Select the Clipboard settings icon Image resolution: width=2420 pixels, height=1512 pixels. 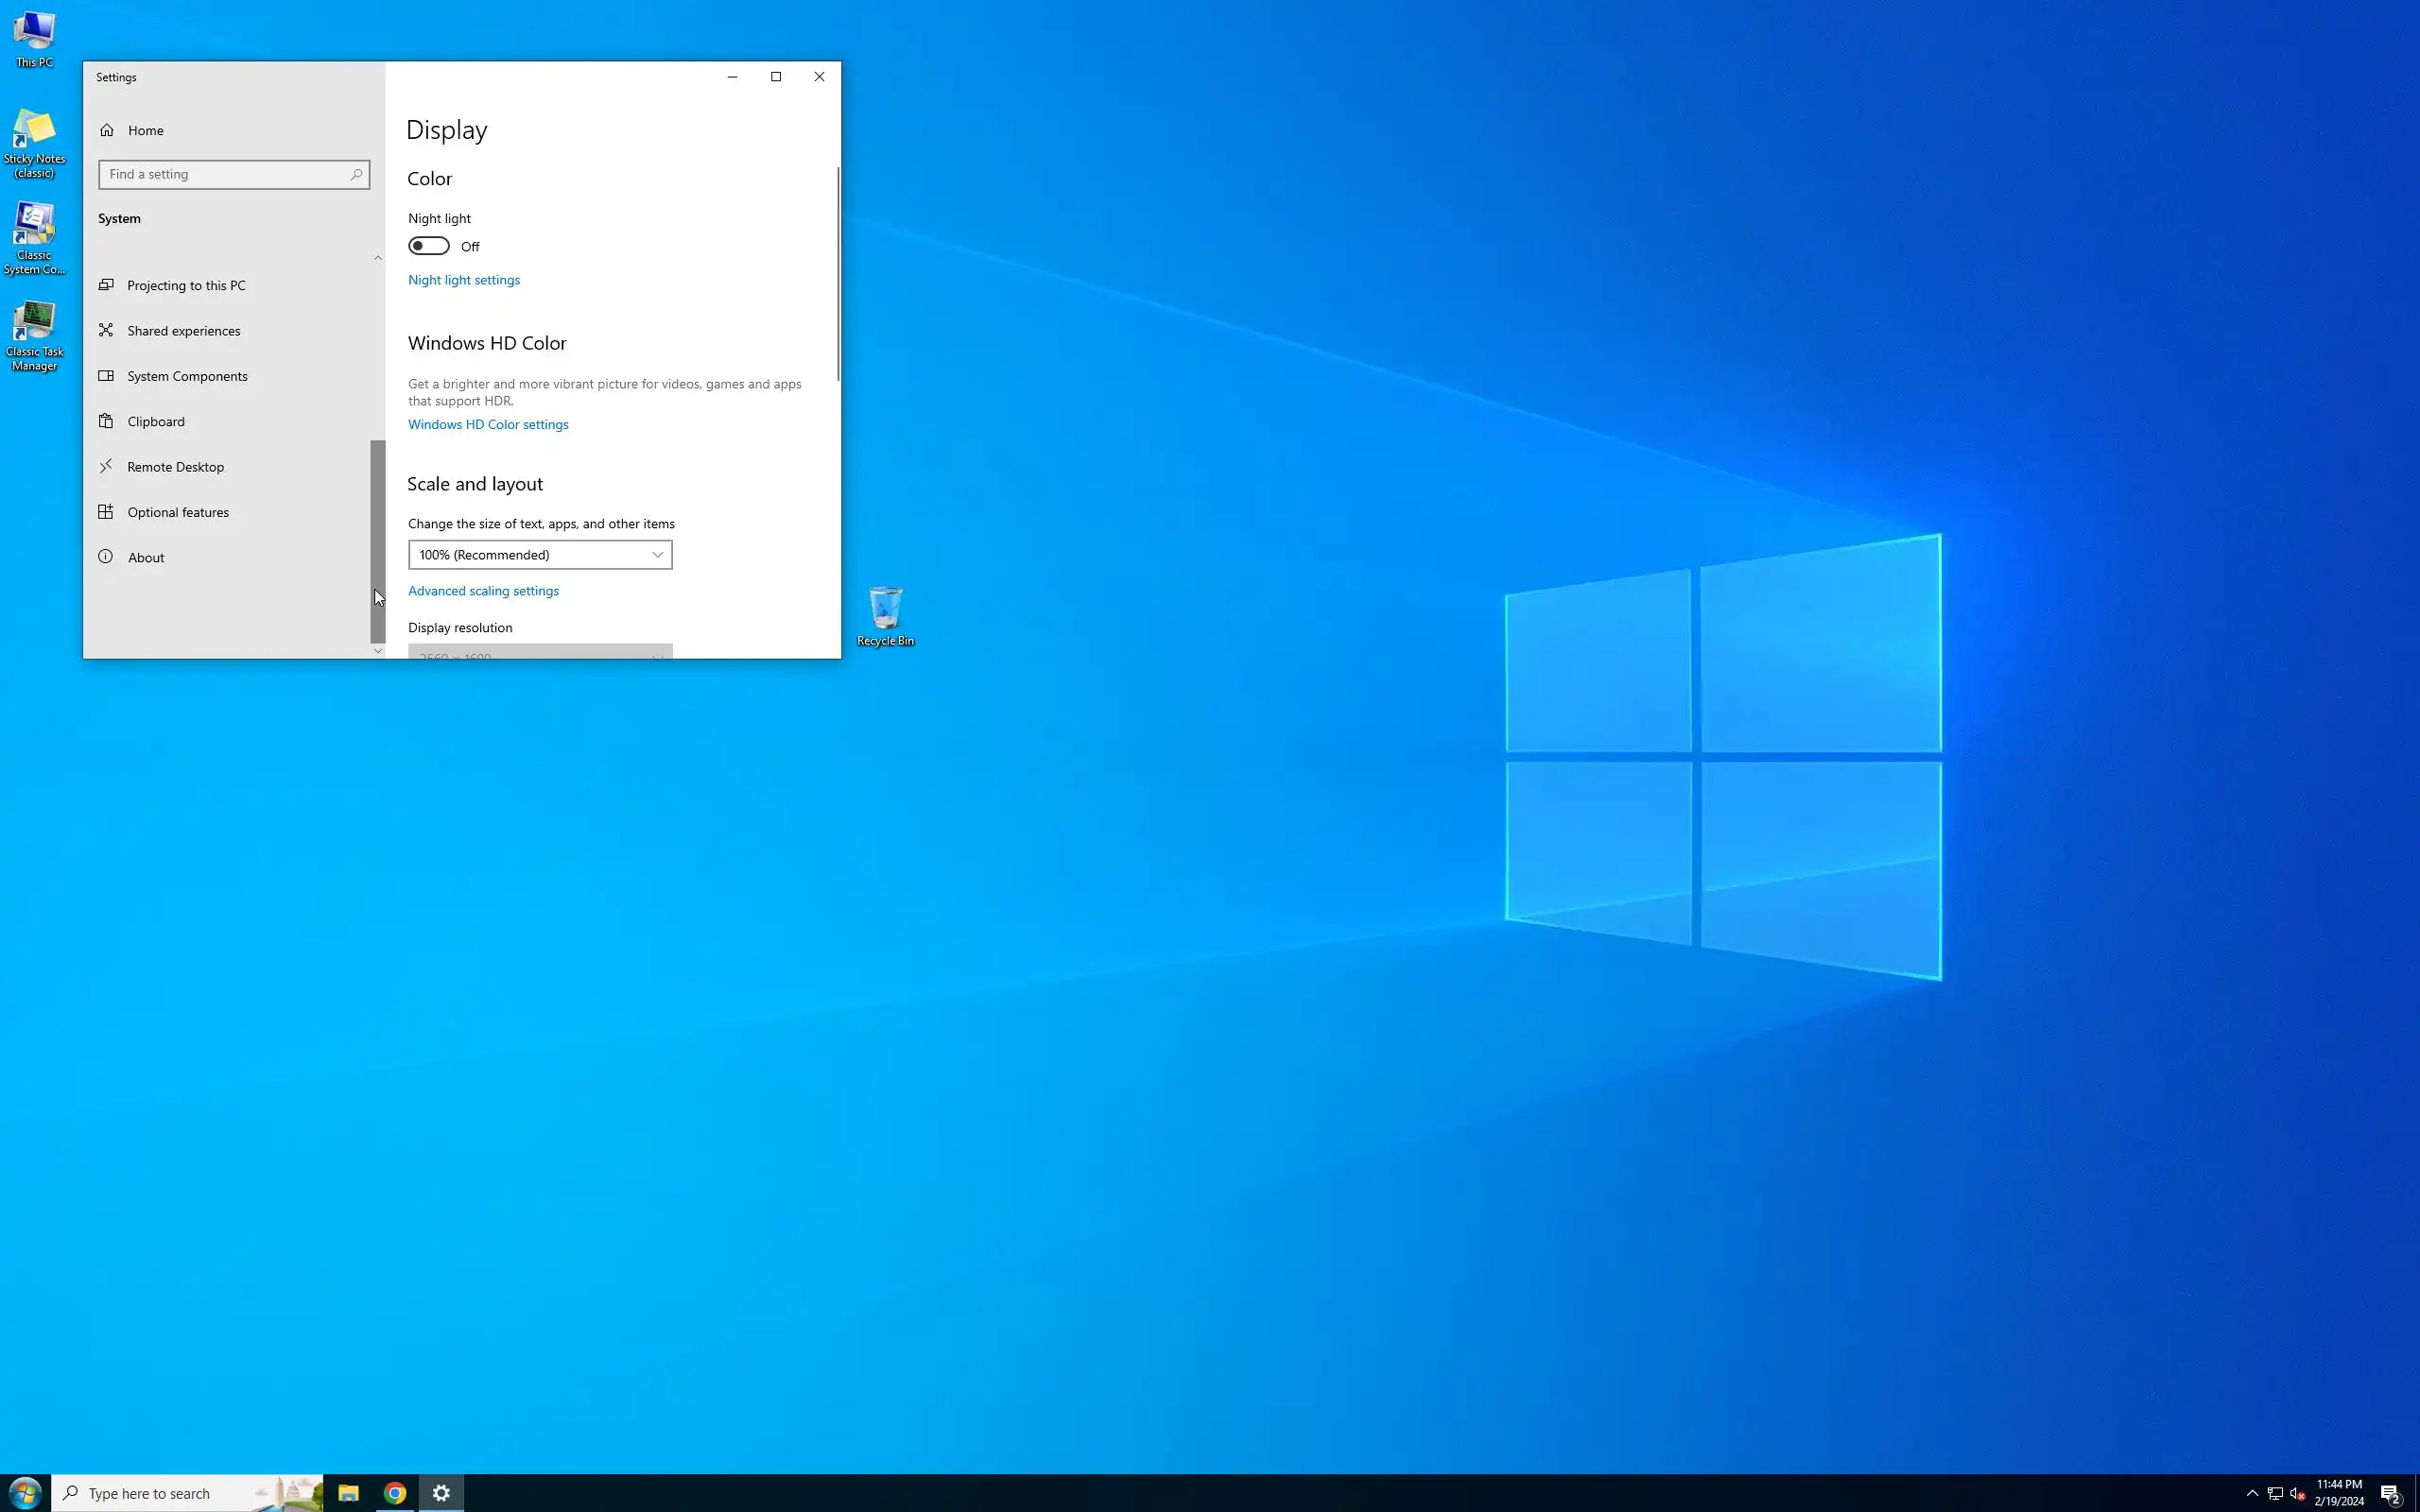(x=106, y=421)
